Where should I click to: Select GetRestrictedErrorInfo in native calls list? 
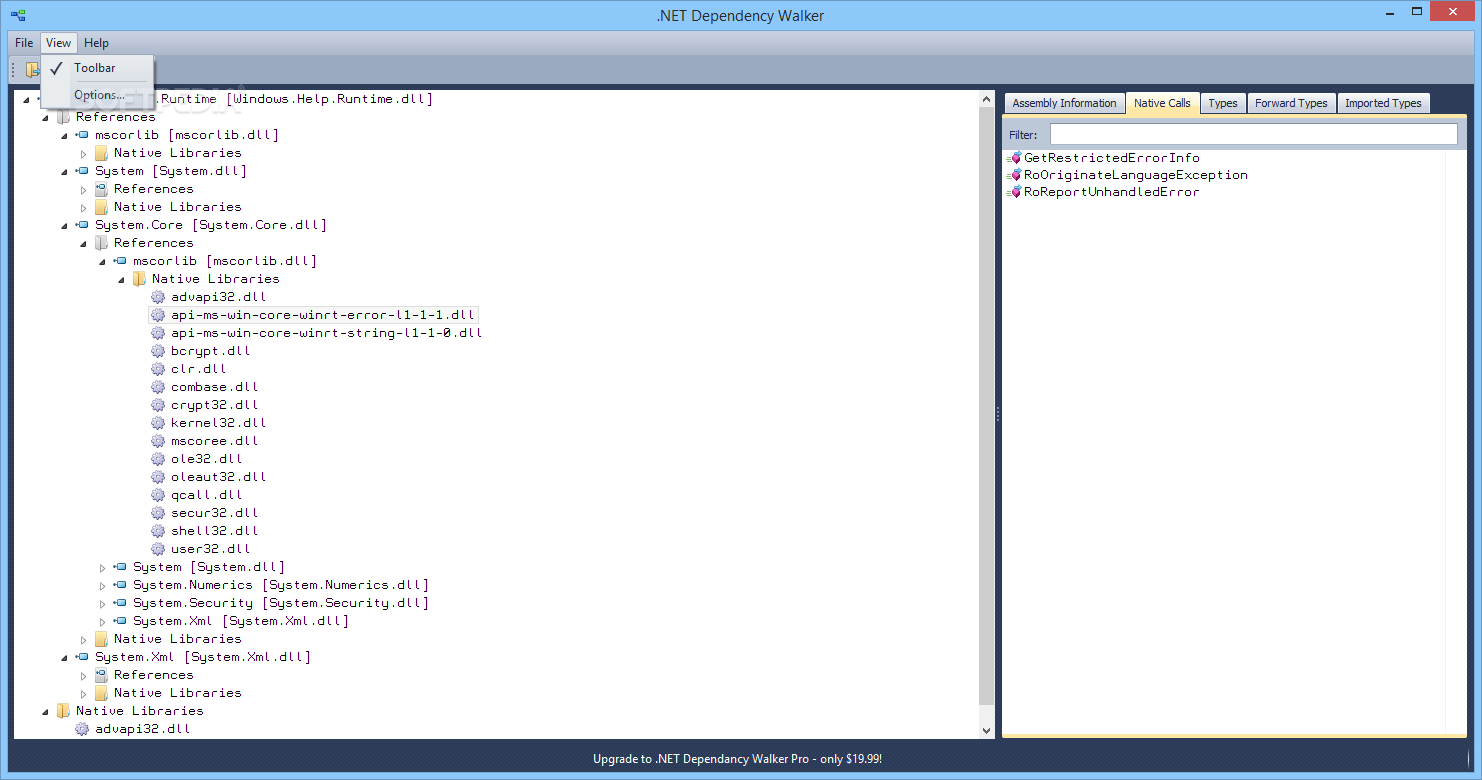tap(1112, 158)
